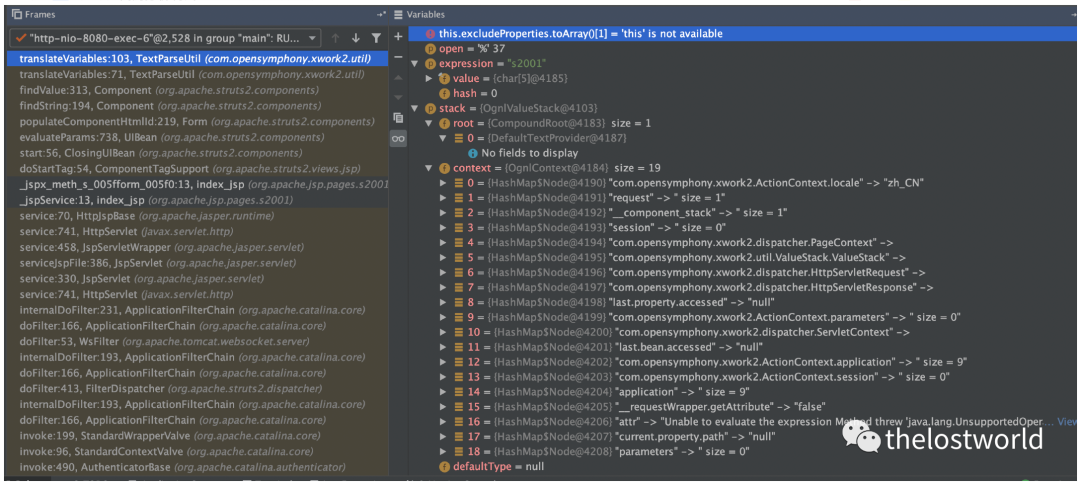This screenshot has width=1080, height=485.
Task: Select frame service:70, HttpJspBase
Action: pyautogui.click(x=198, y=216)
